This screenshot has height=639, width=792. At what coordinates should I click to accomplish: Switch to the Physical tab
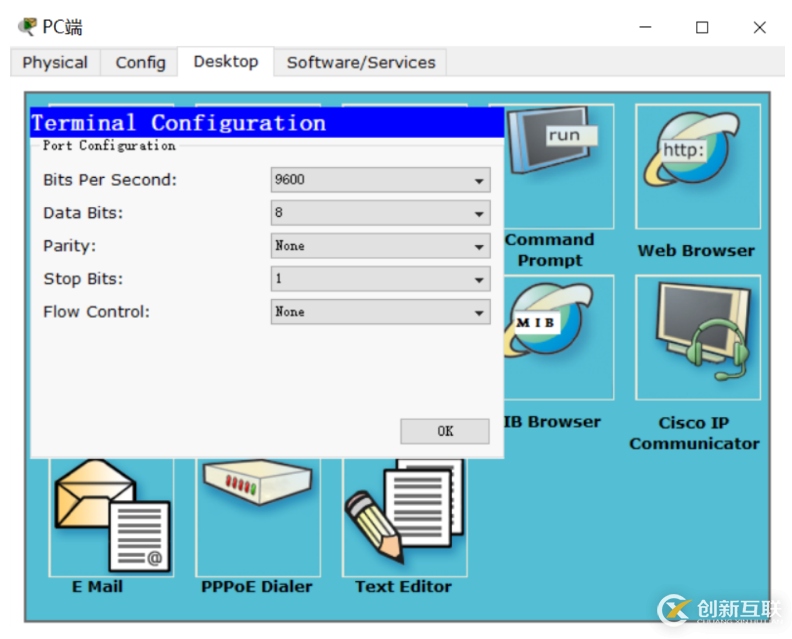(x=55, y=62)
